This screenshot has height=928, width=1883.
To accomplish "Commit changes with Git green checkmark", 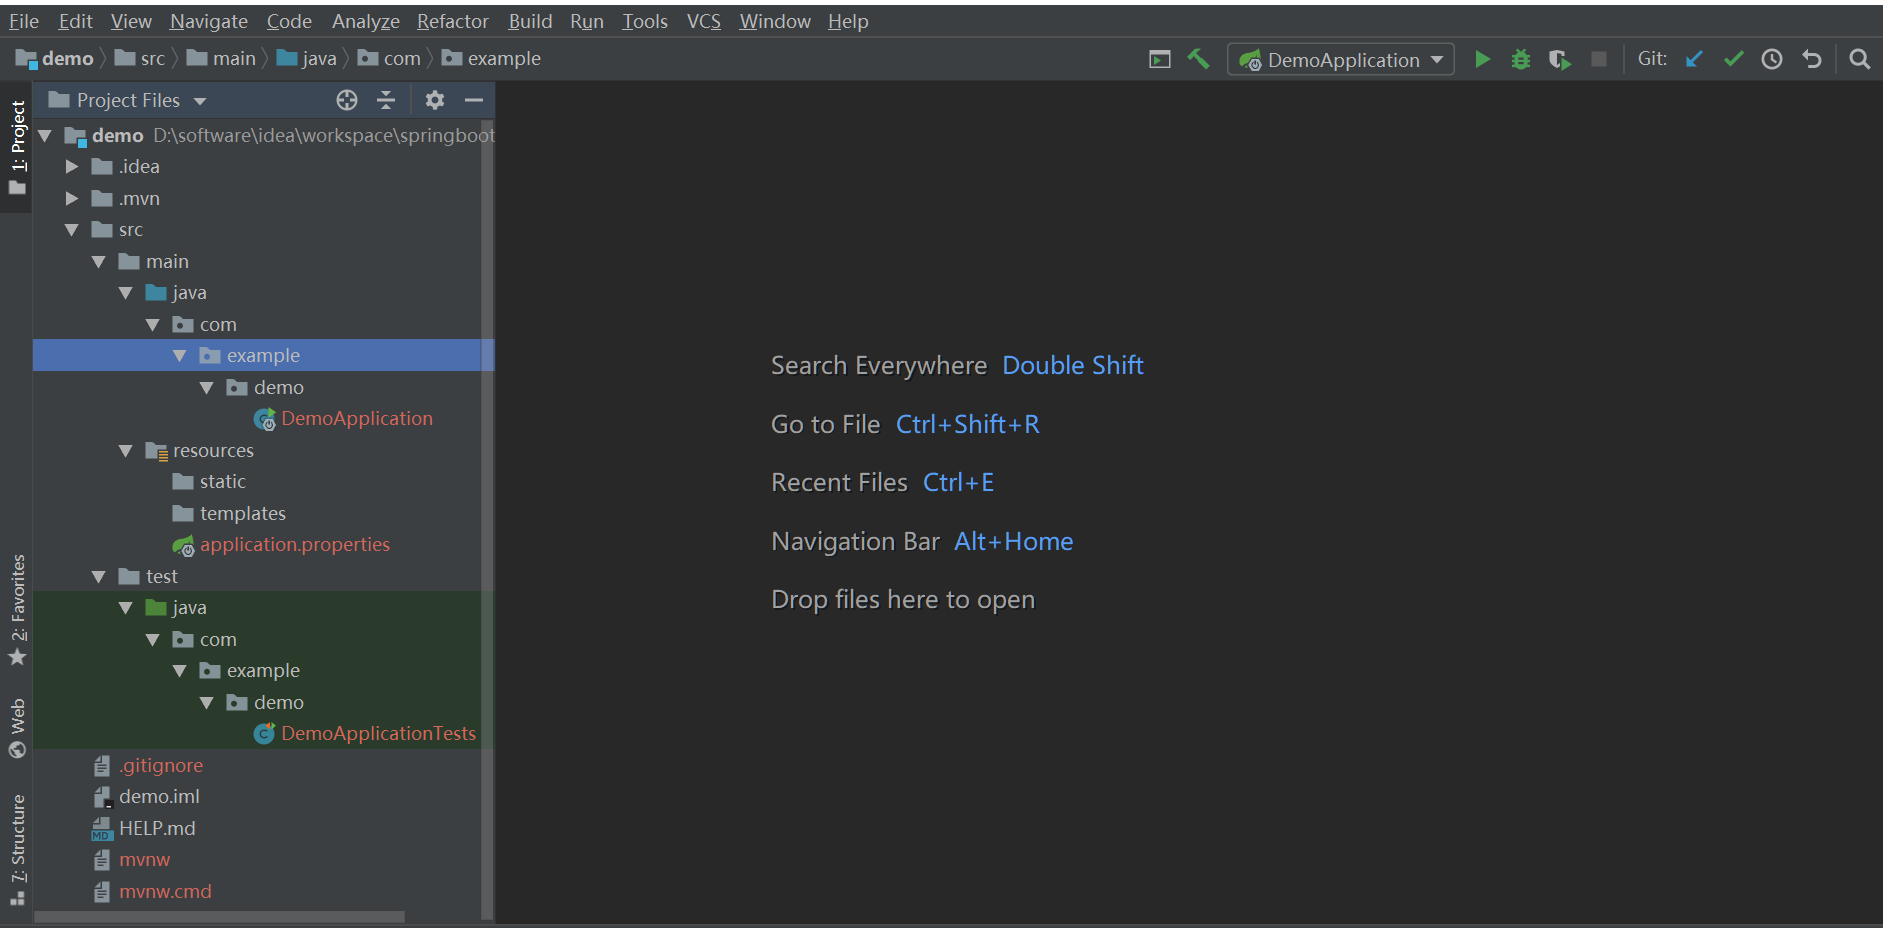I will point(1733,59).
